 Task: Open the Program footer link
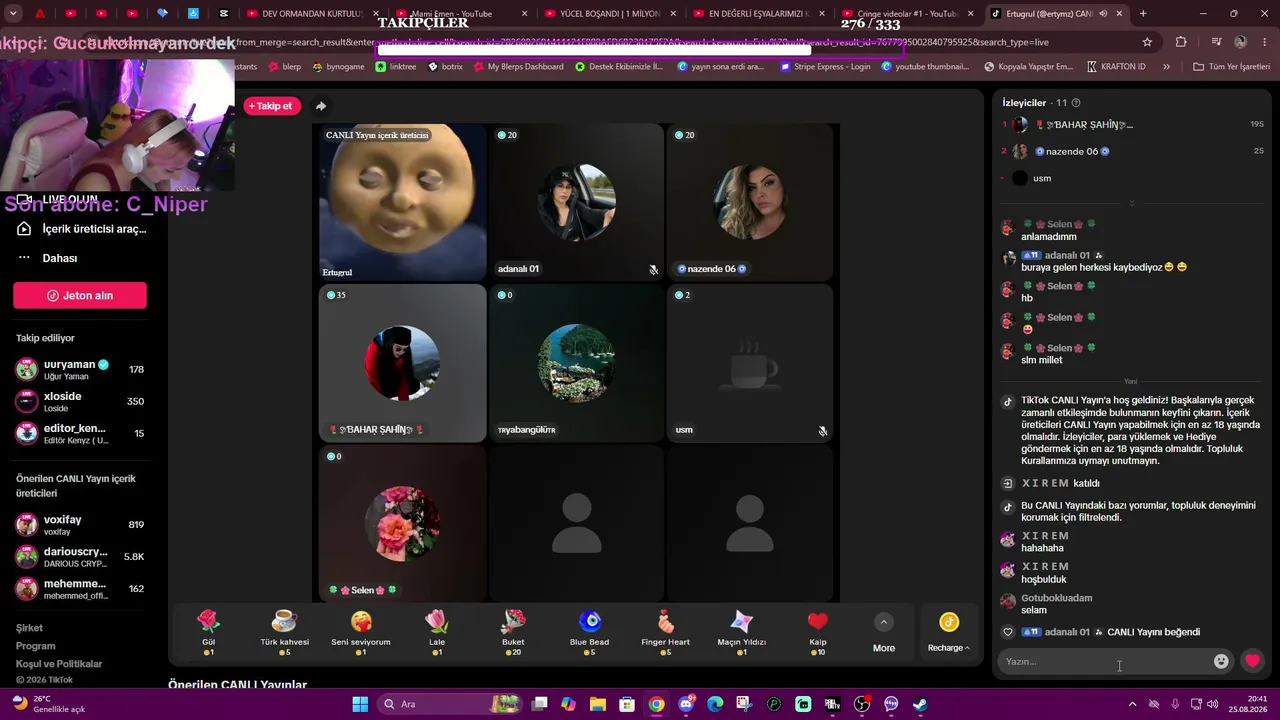35,646
